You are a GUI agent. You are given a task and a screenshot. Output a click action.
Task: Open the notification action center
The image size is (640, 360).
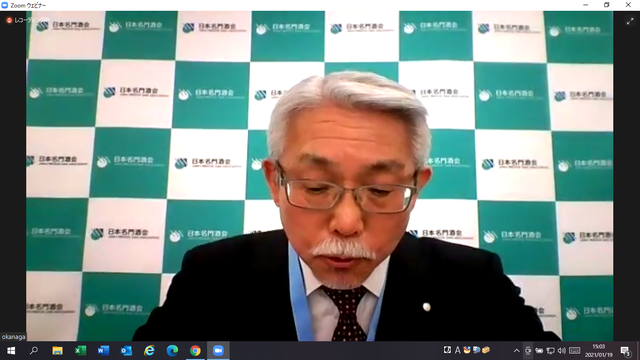626,351
